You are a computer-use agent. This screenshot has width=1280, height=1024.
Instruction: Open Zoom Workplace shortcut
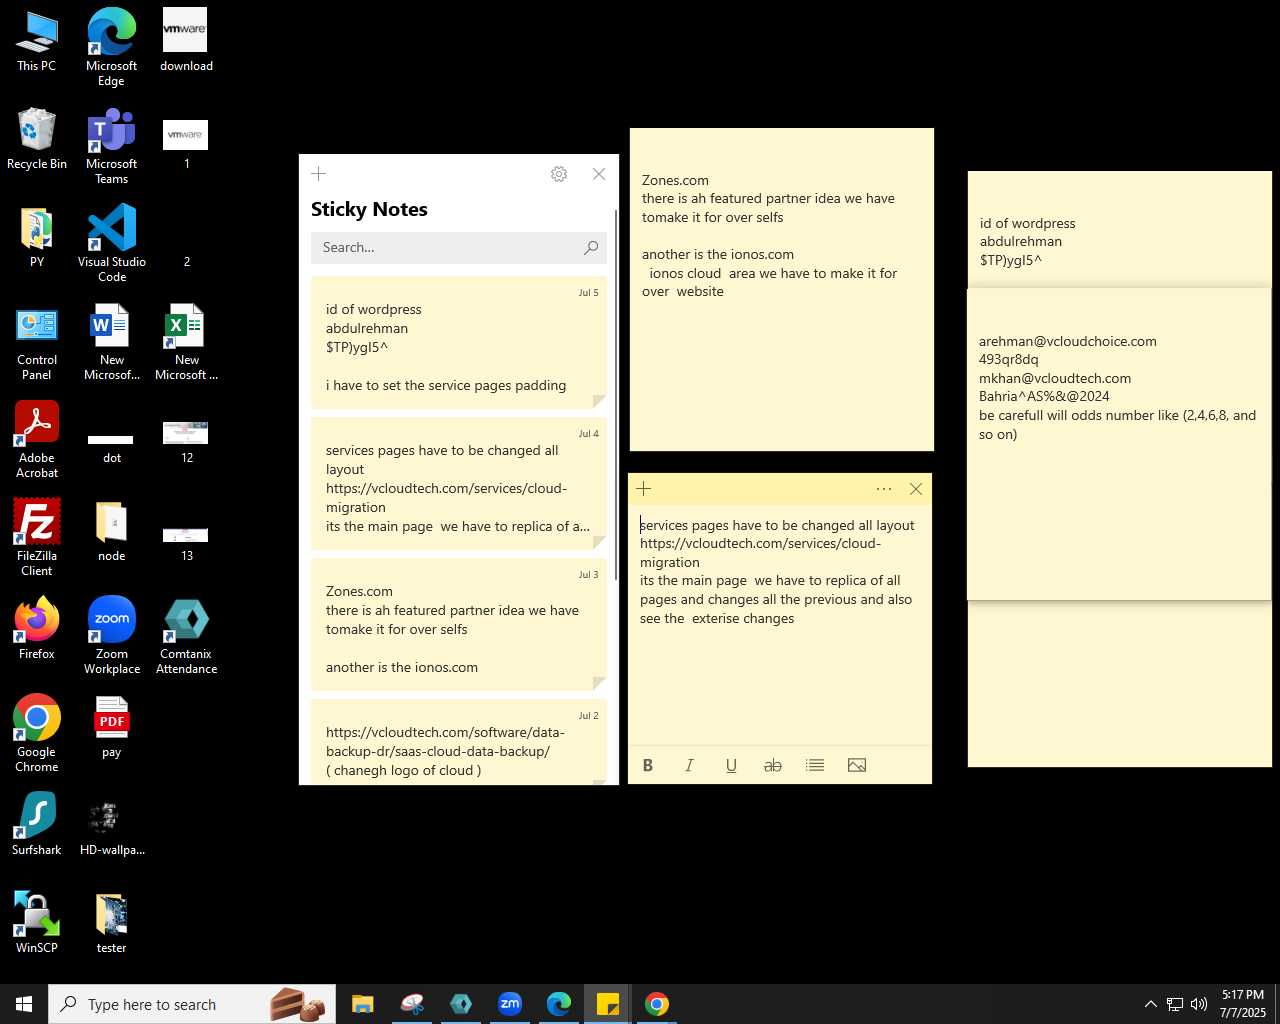click(x=112, y=635)
